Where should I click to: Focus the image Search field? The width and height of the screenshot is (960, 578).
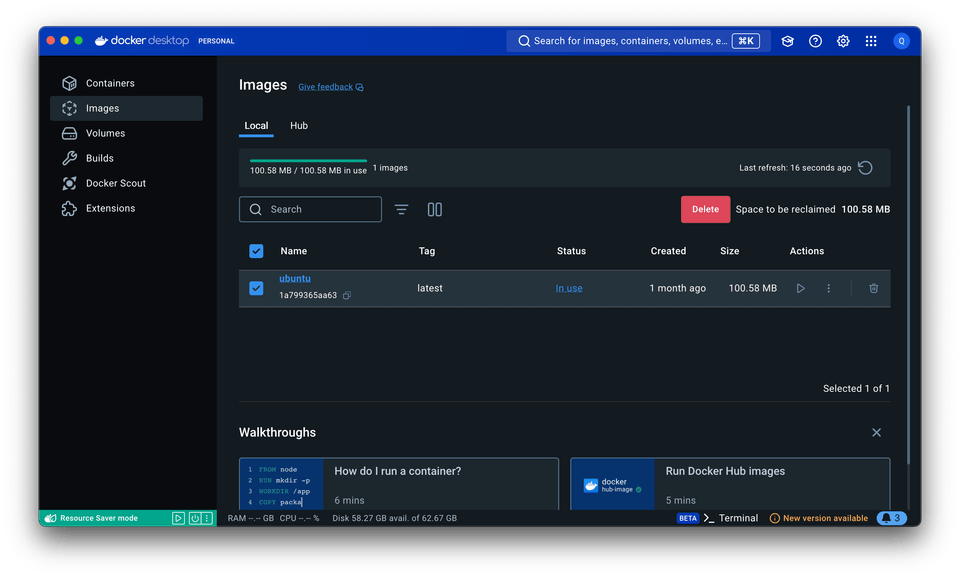310,209
